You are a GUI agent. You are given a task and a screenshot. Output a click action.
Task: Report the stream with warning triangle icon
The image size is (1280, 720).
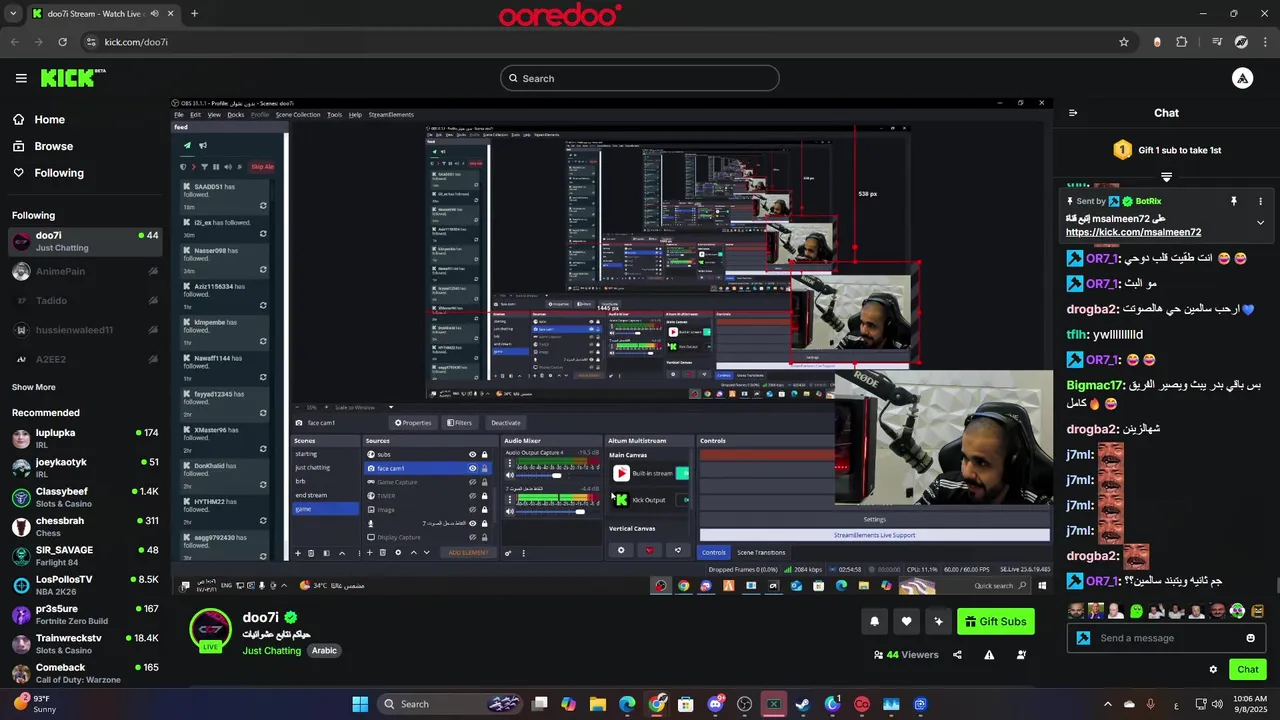pyautogui.click(x=989, y=655)
